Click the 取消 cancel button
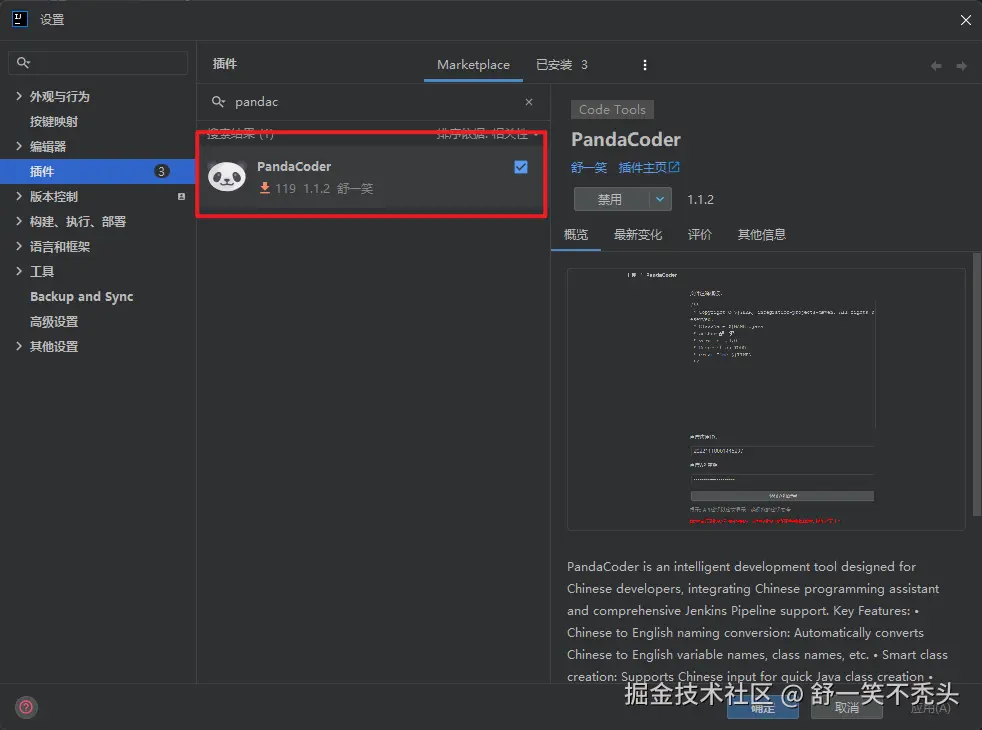982x730 pixels. click(x=847, y=707)
